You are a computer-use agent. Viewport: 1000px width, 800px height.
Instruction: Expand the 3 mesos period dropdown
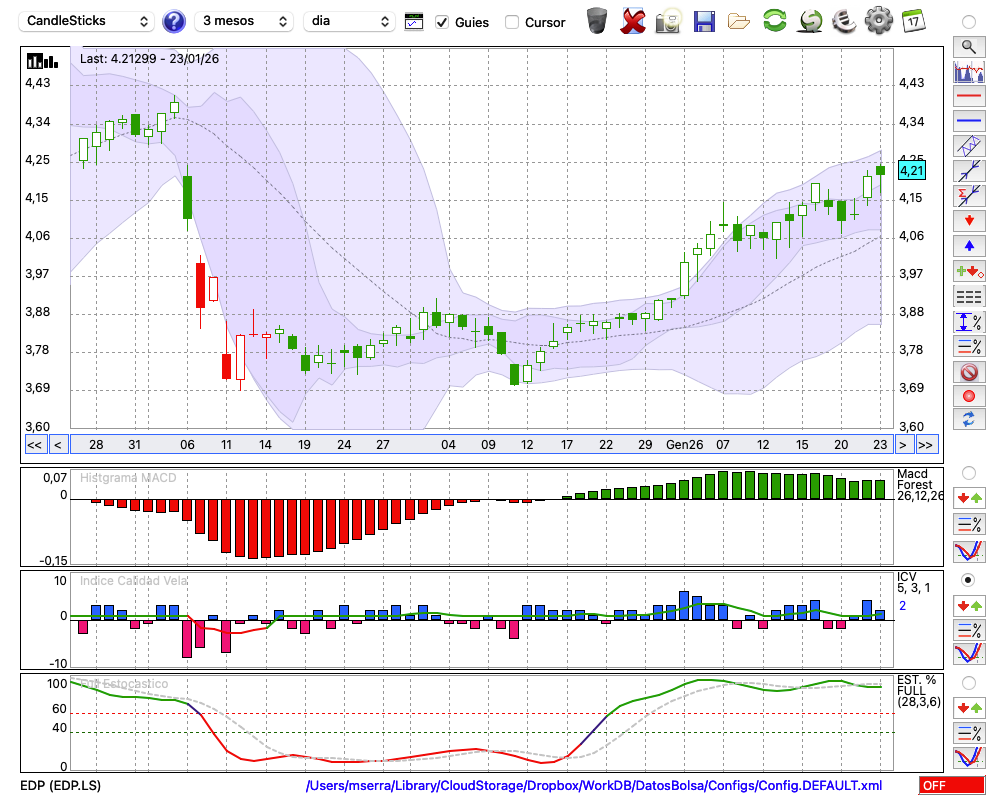tap(243, 21)
